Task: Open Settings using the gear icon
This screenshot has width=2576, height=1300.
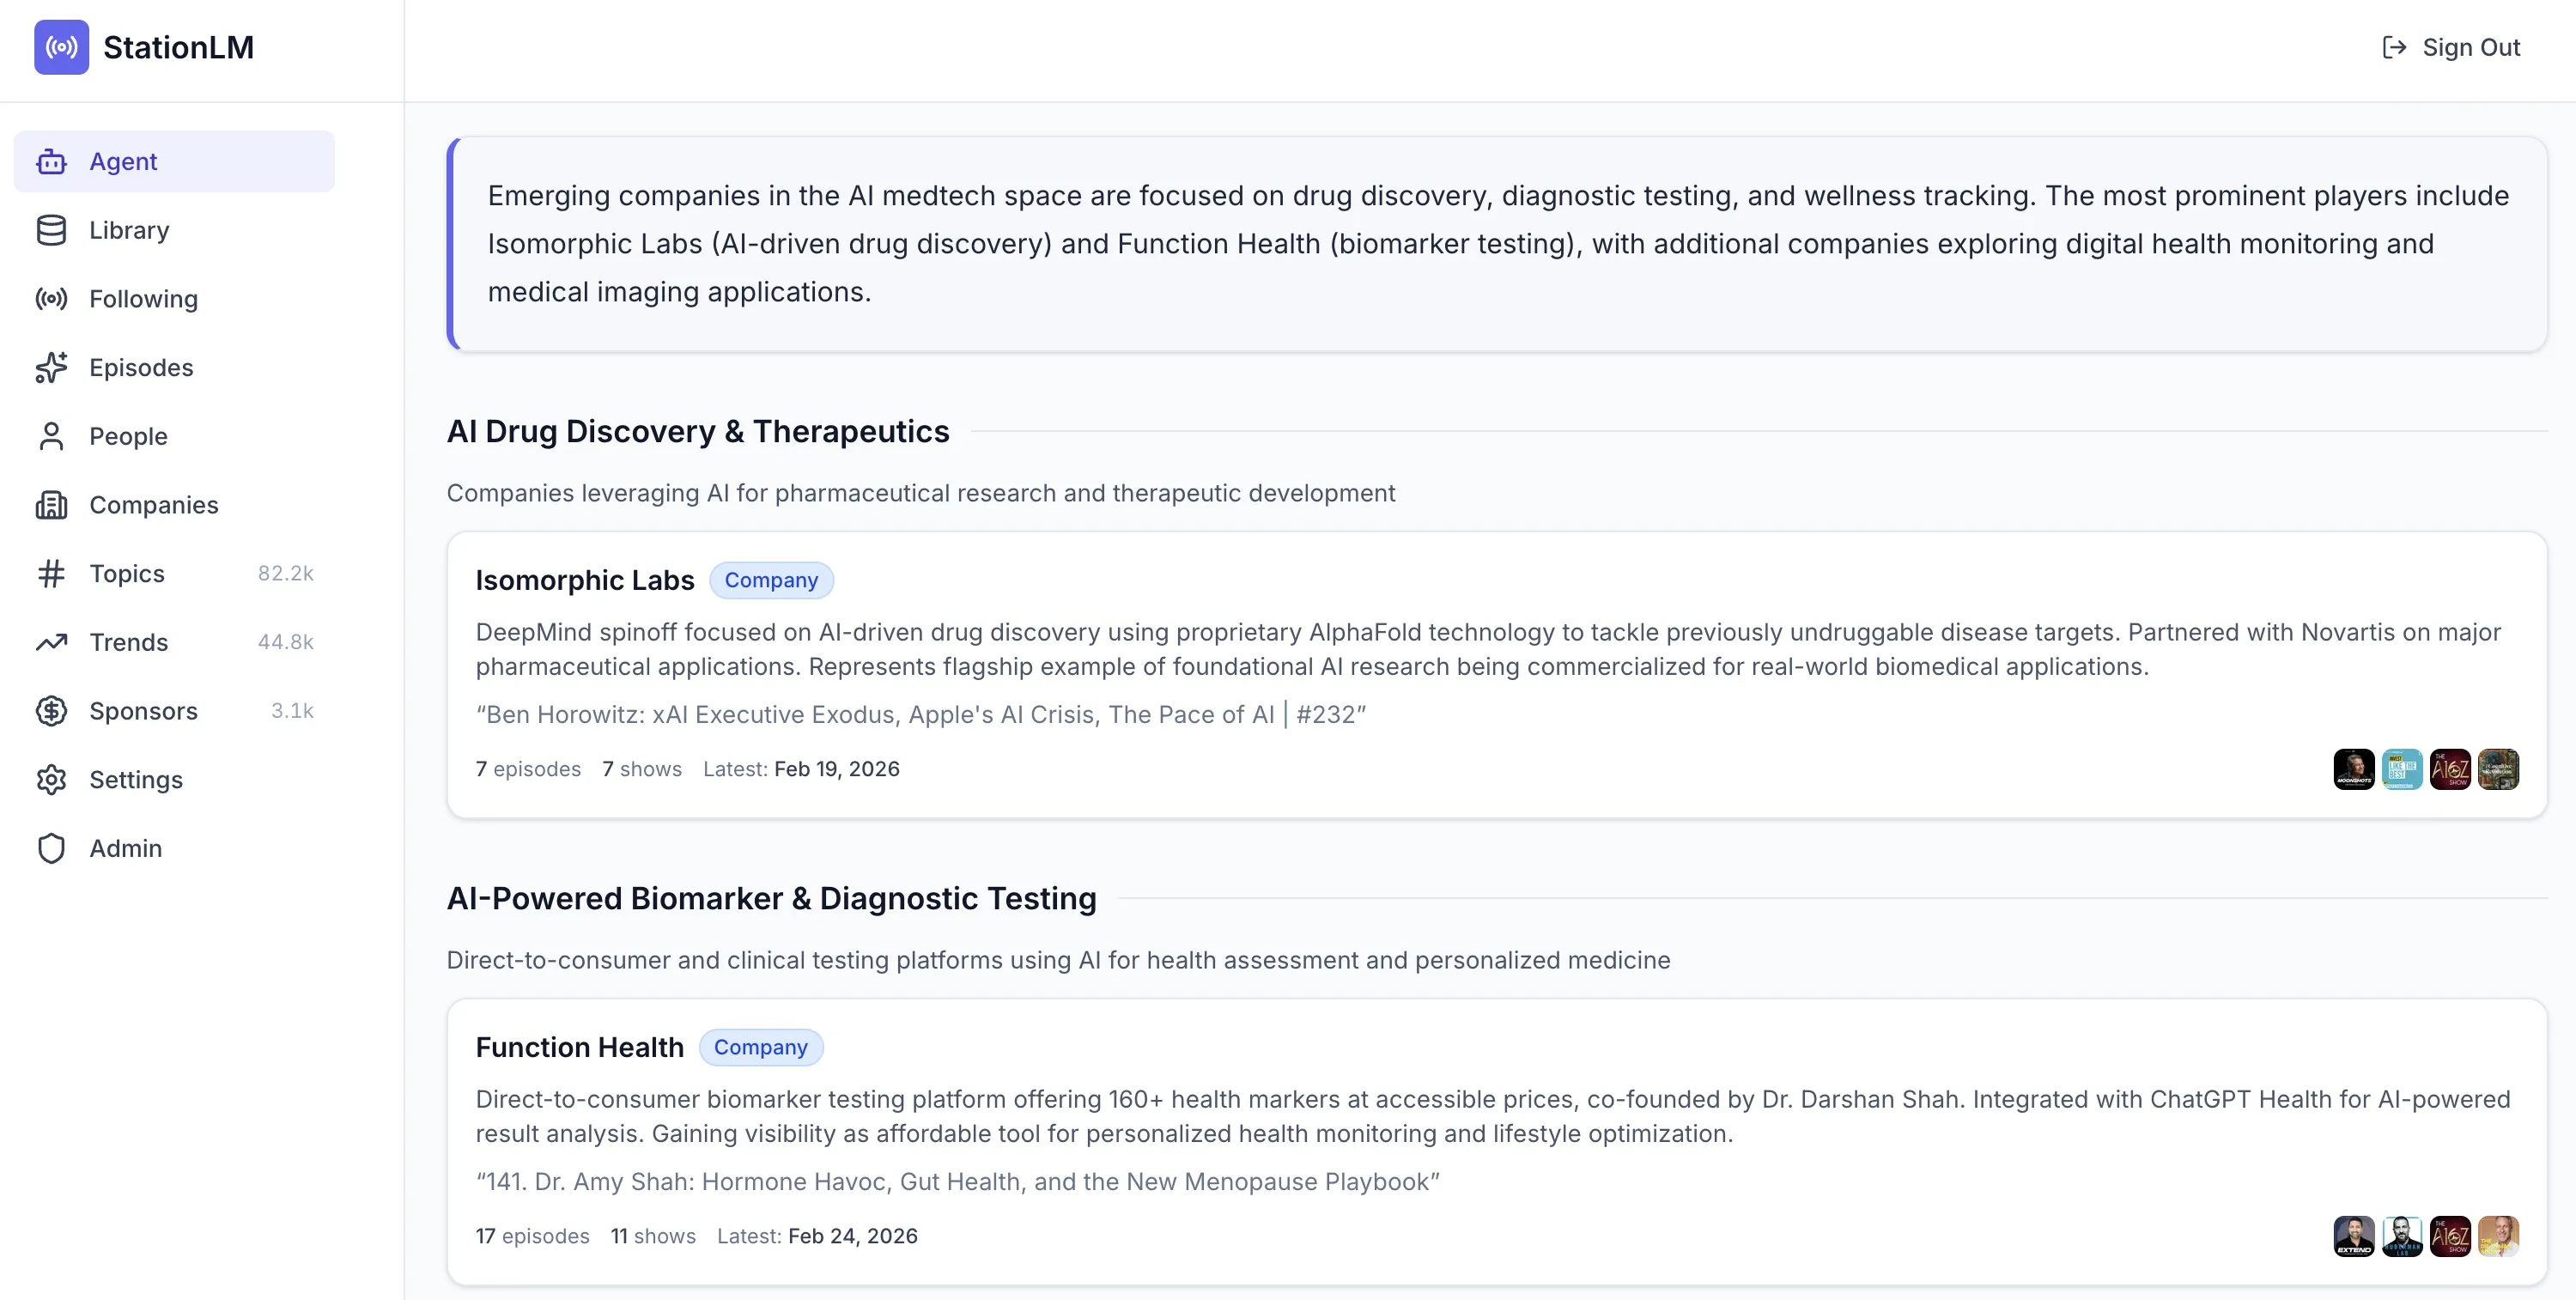Action: (x=52, y=779)
